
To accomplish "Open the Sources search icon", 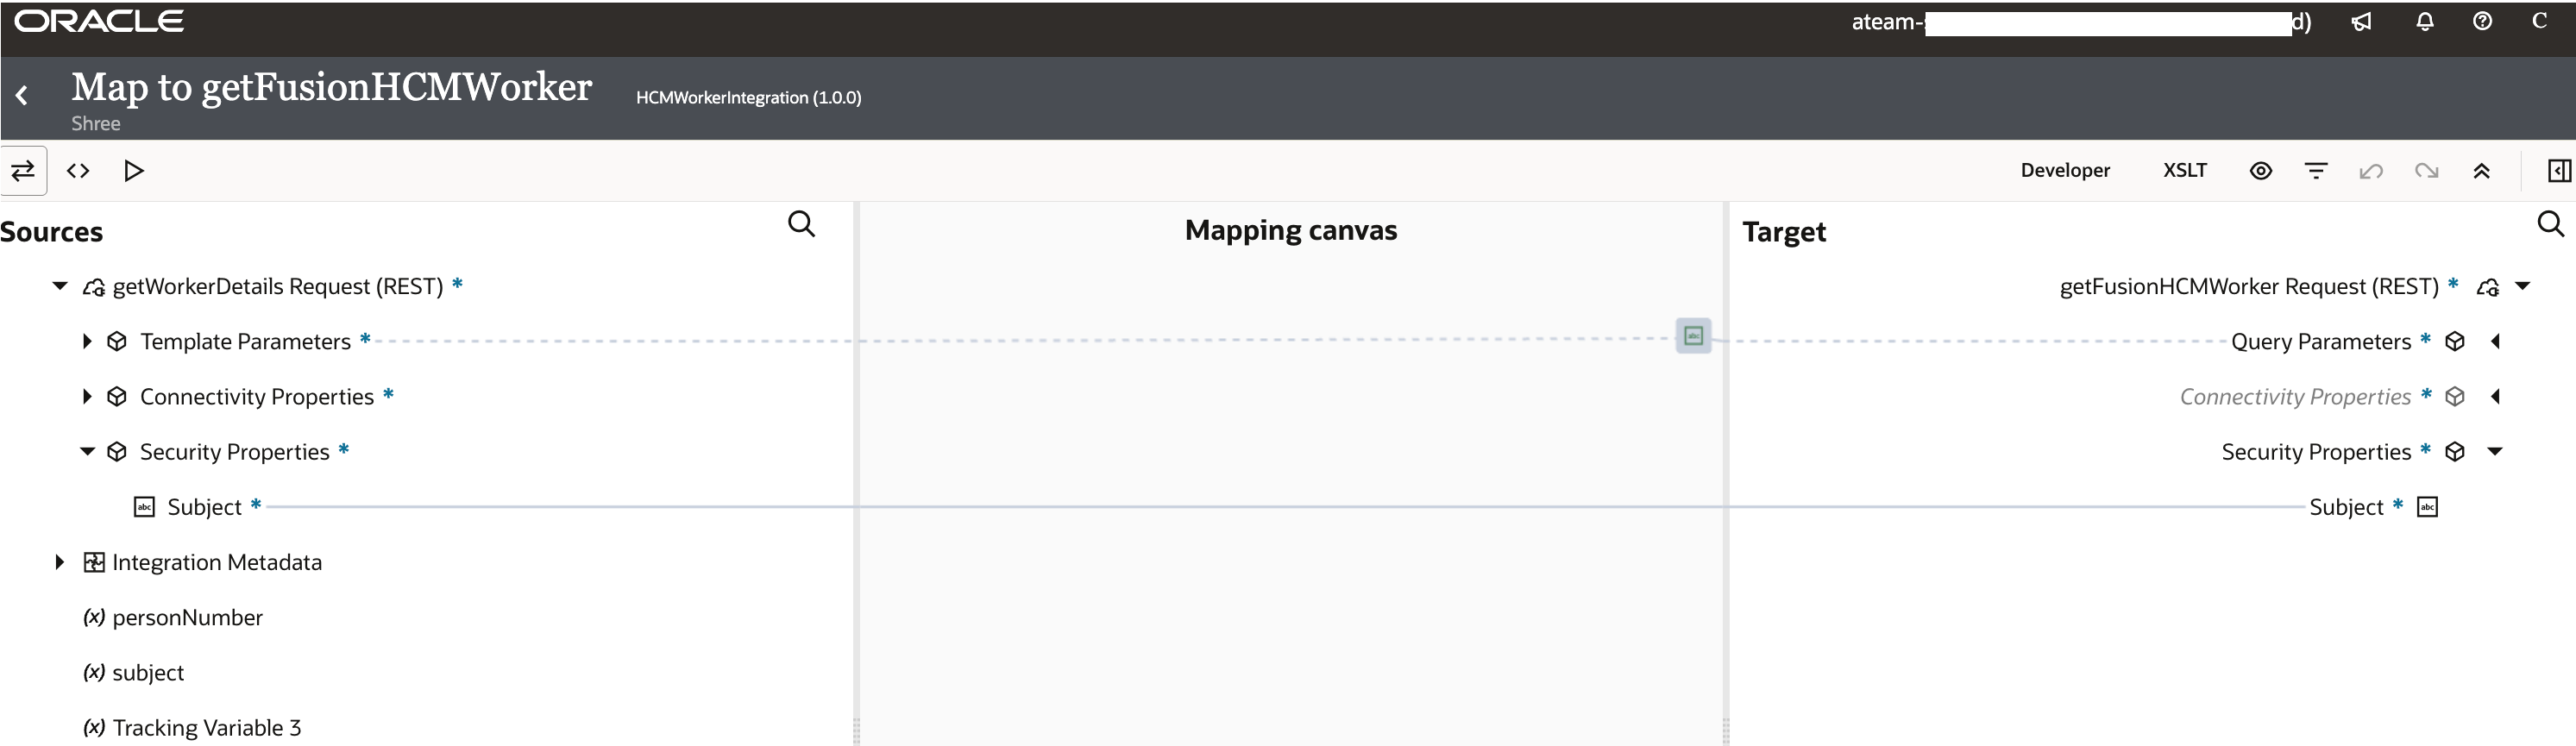I will pos(802,223).
